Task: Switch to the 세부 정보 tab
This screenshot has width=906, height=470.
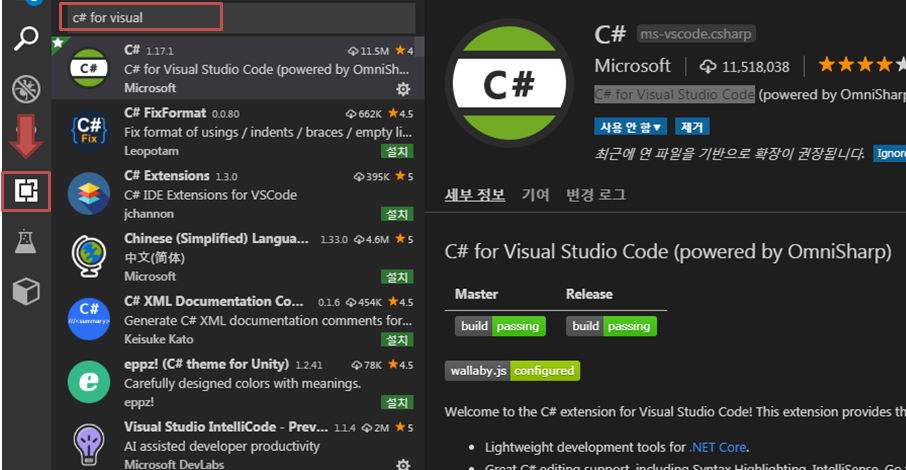Action: [475, 195]
